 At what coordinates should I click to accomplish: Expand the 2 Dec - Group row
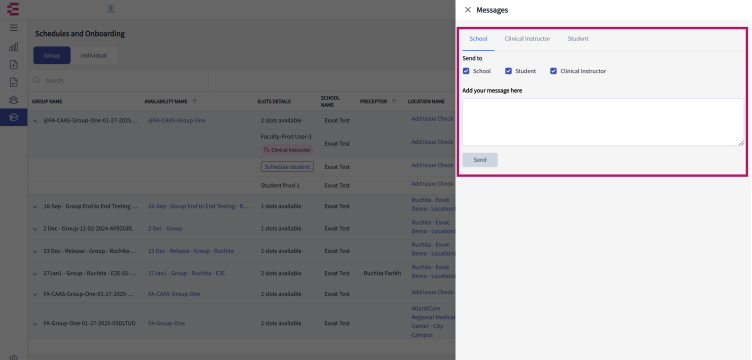click(35, 229)
